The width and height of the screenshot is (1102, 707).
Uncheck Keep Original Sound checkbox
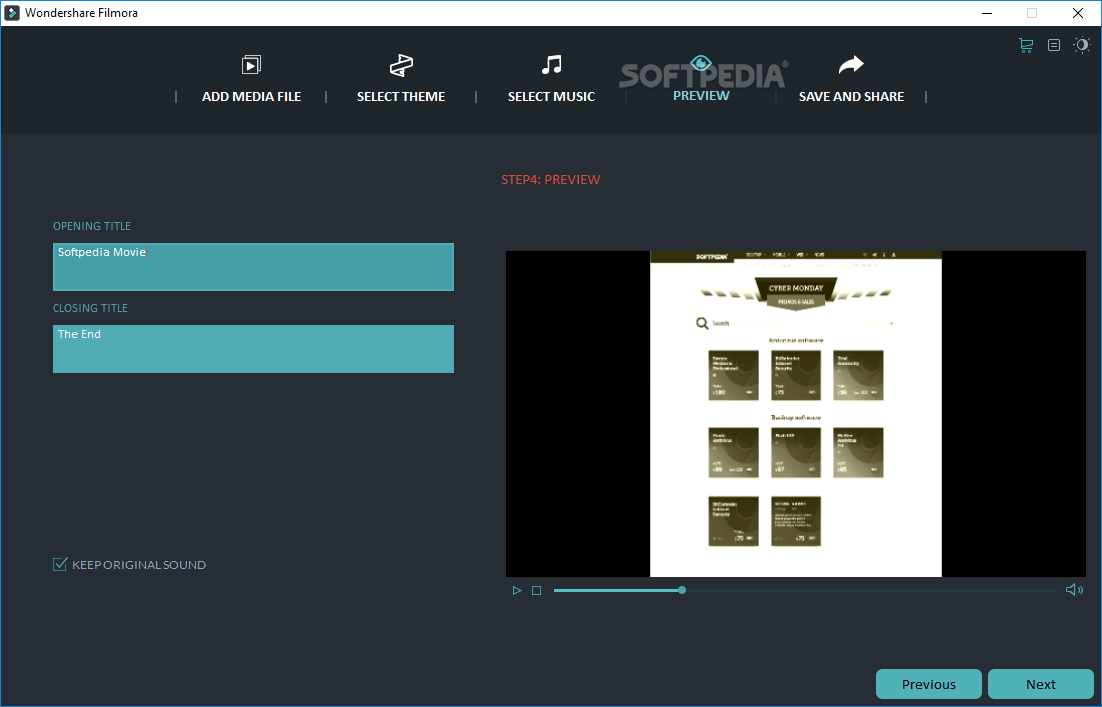(60, 564)
